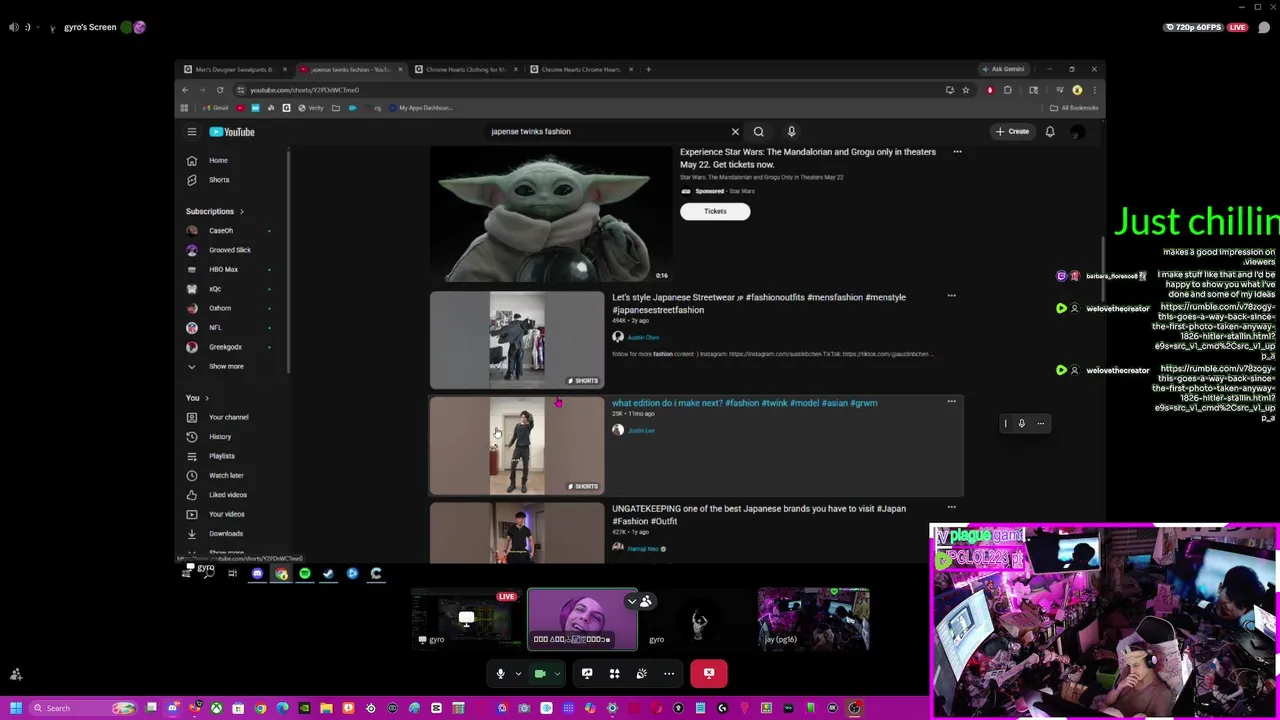Open Discord call more options ellipsis
Screen dimensions: 1280x720
pyautogui.click(x=669, y=673)
